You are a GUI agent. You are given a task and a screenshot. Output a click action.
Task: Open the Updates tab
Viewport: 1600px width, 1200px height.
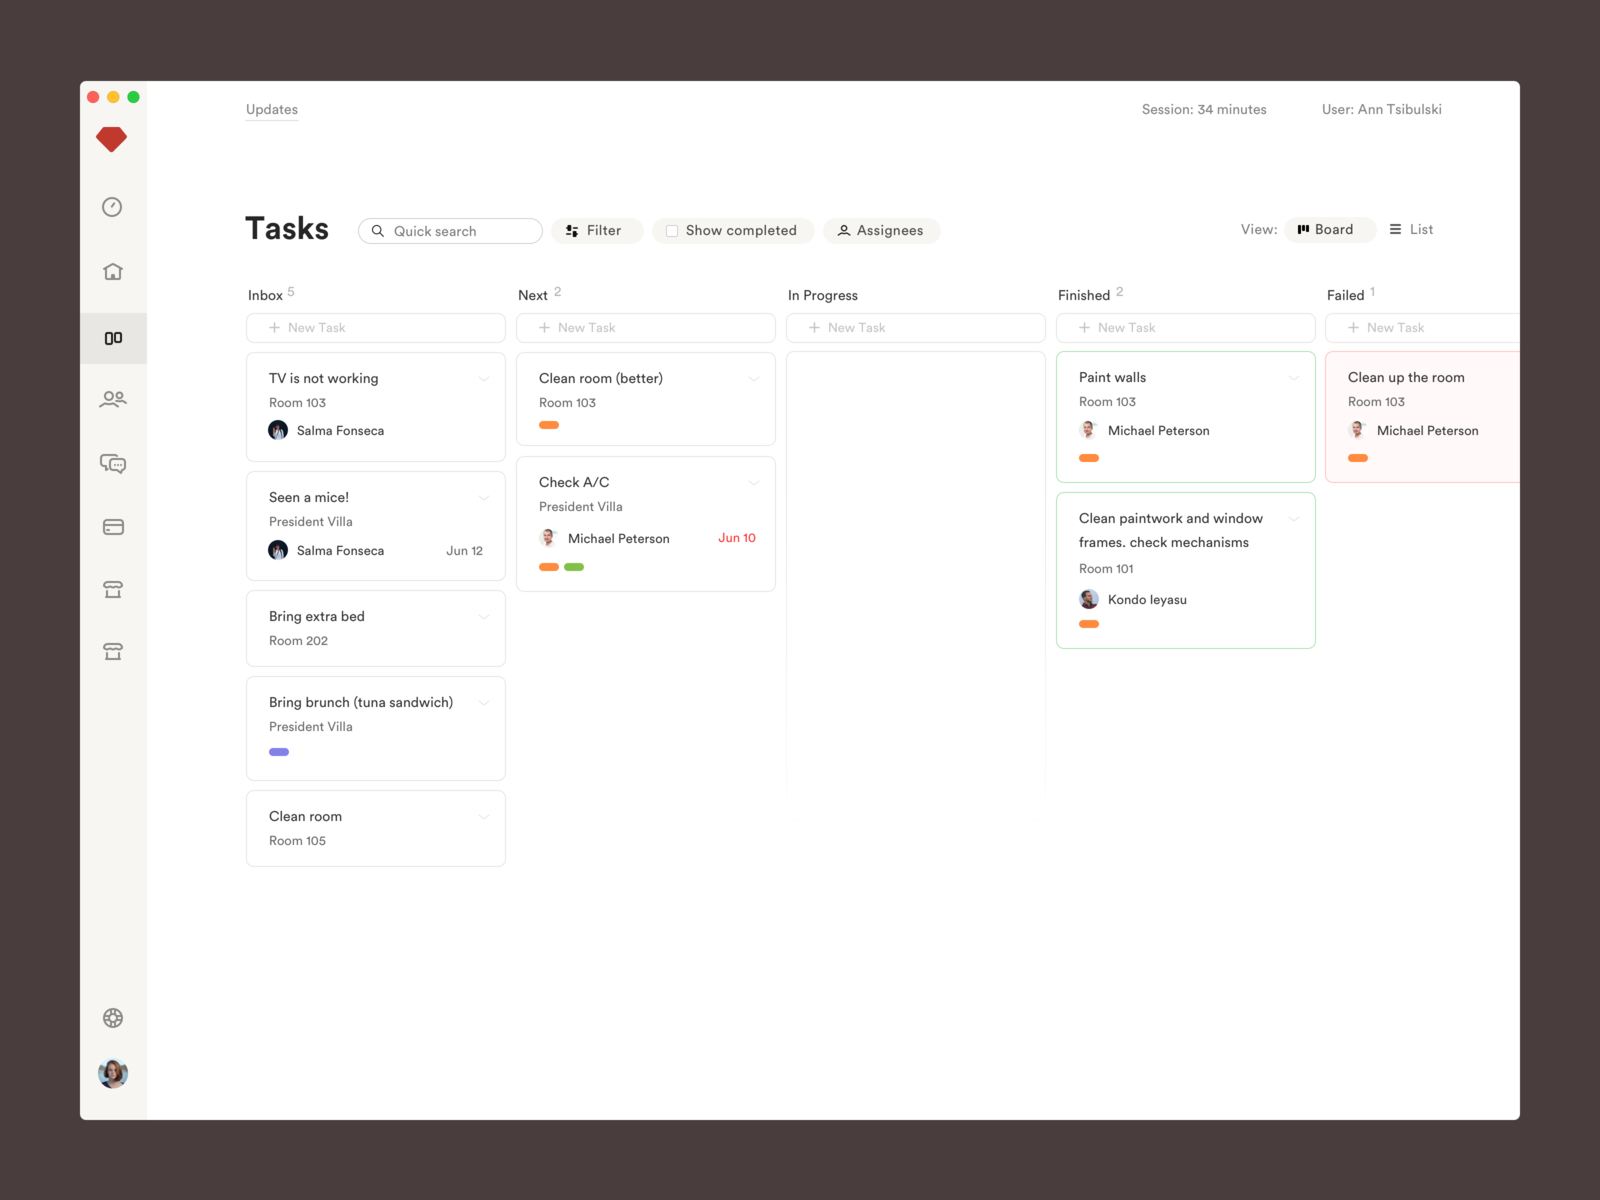tap(272, 110)
